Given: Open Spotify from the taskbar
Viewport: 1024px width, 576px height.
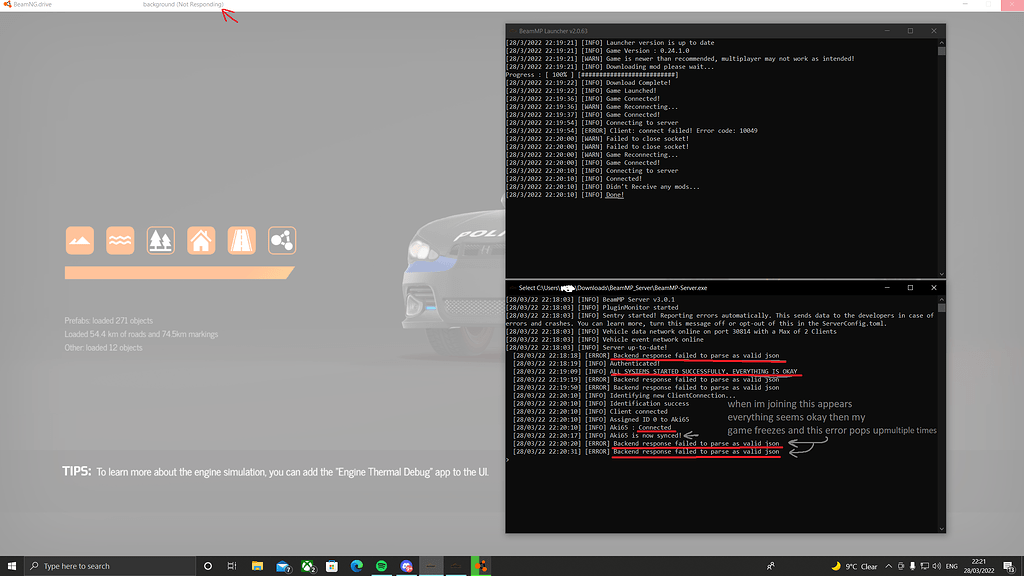Looking at the screenshot, I should tap(381, 565).
